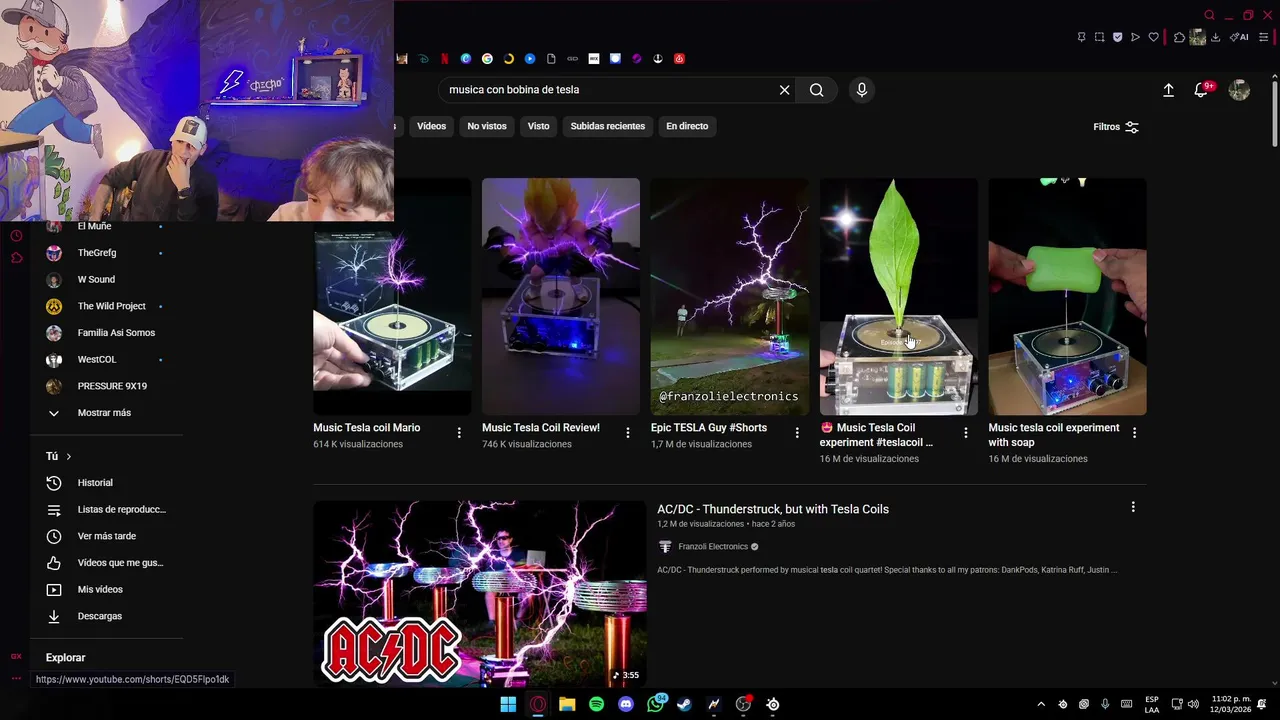The height and width of the screenshot is (720, 1280).
Task: Open options for Music Tesla Coil experiment #teslacoil
Action: click(966, 433)
